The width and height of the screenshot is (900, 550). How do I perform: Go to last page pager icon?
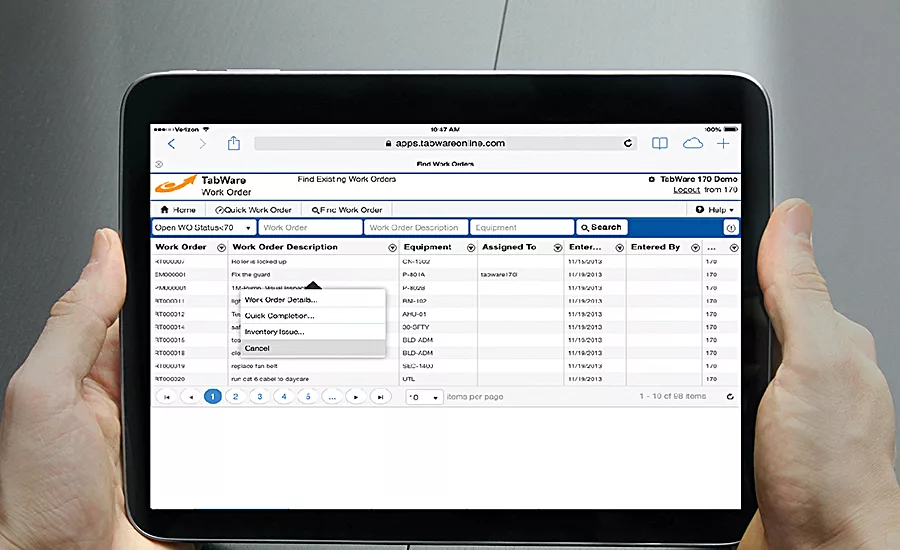(x=380, y=397)
